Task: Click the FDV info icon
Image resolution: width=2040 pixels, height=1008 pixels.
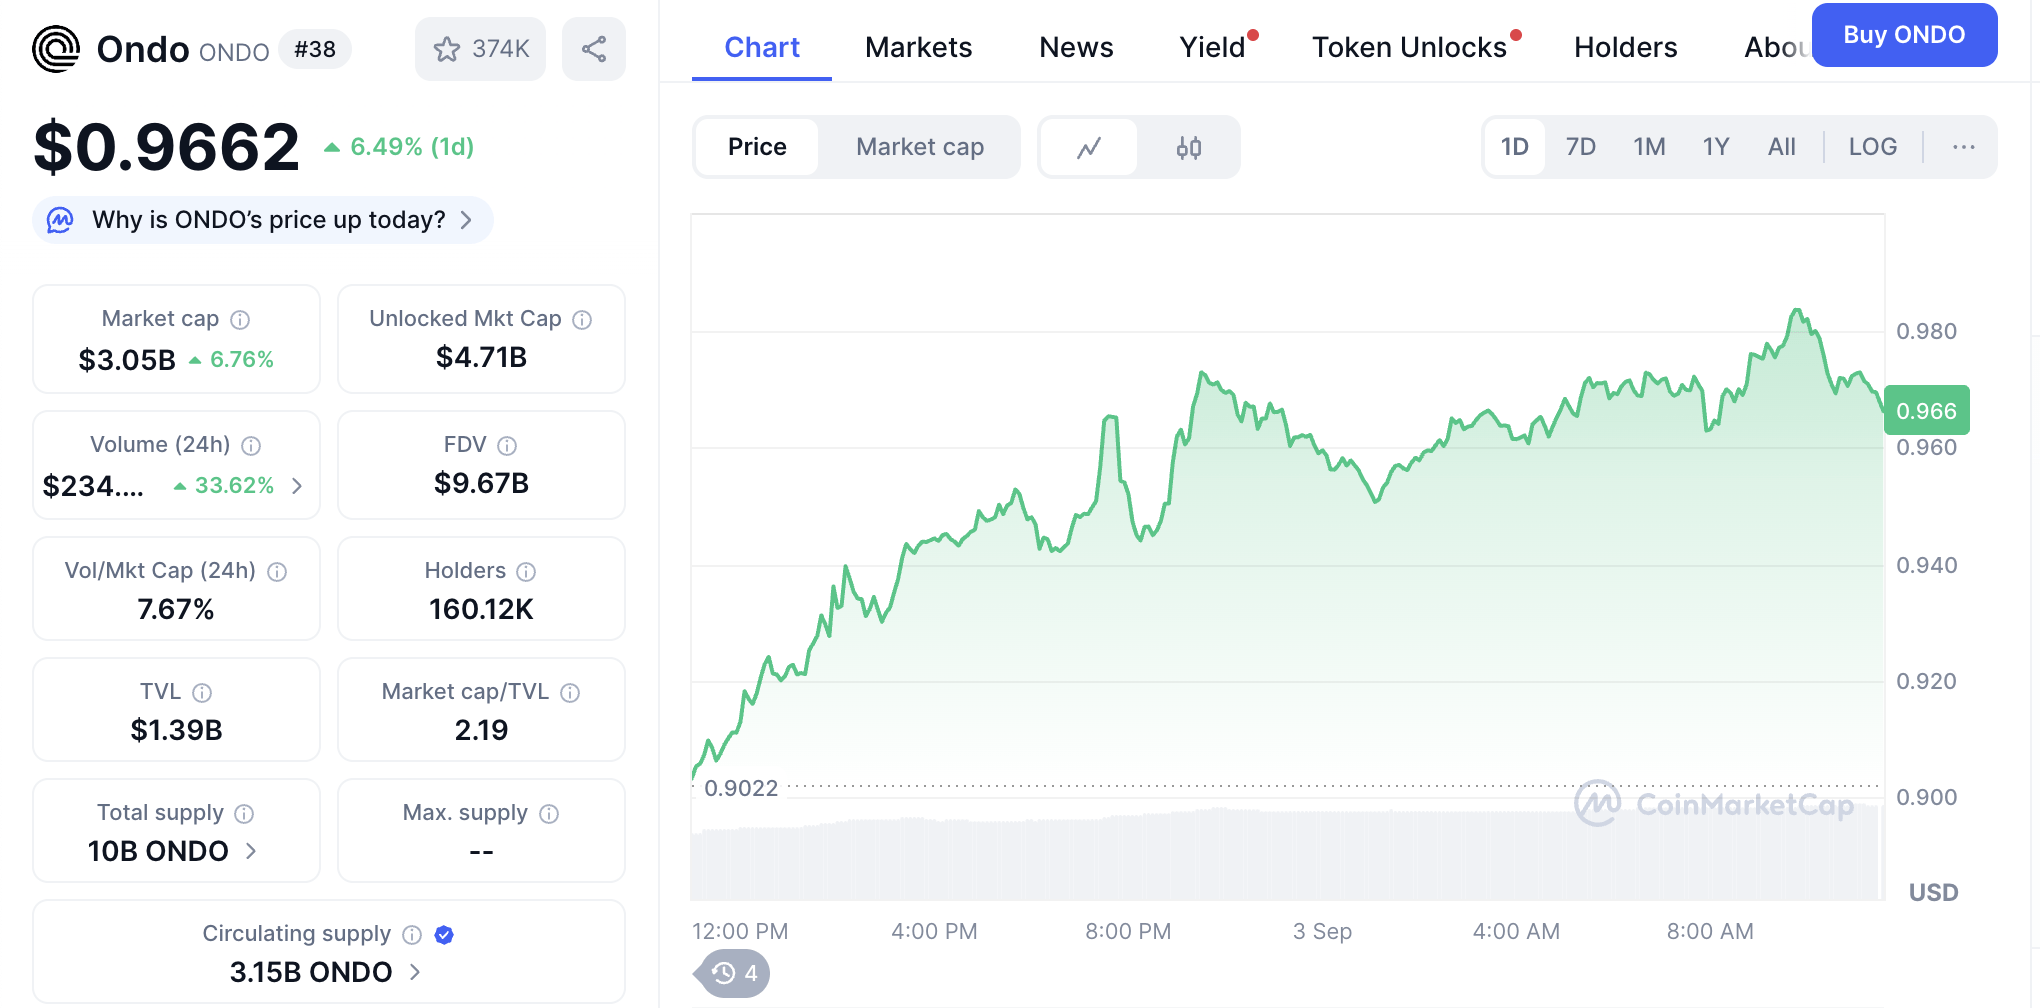Action: tap(507, 446)
